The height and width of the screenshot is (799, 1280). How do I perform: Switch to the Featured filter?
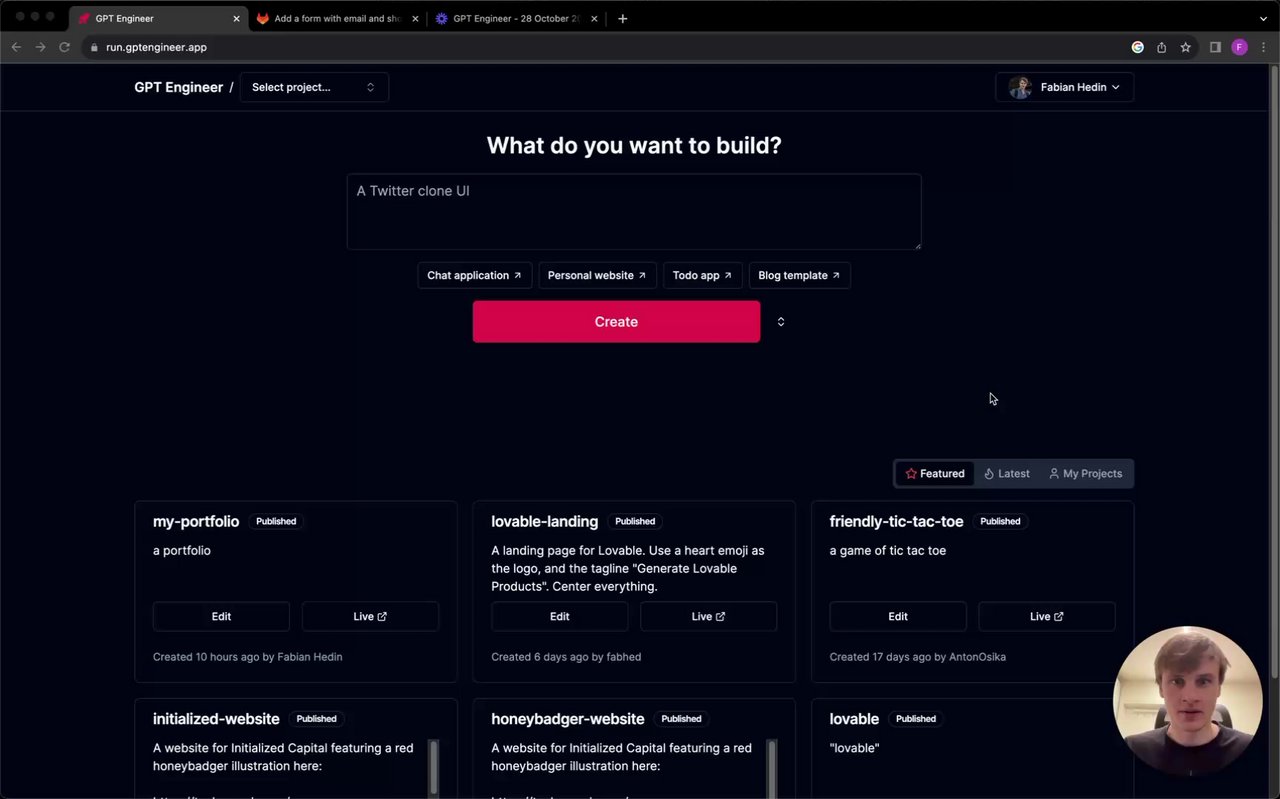(935, 474)
